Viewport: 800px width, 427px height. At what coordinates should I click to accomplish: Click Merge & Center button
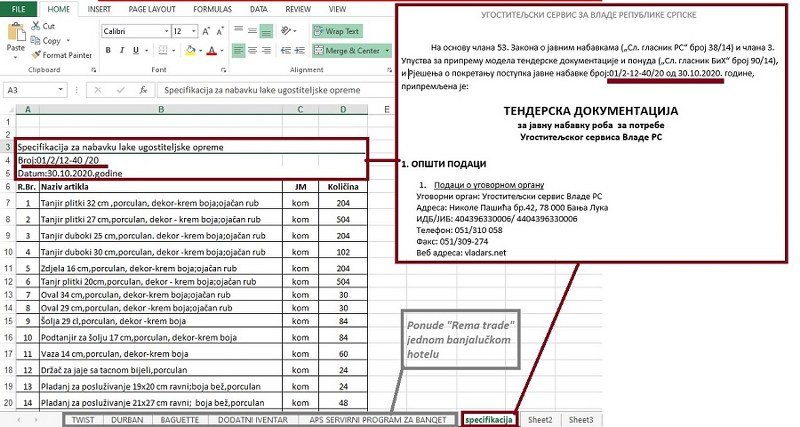coord(347,51)
